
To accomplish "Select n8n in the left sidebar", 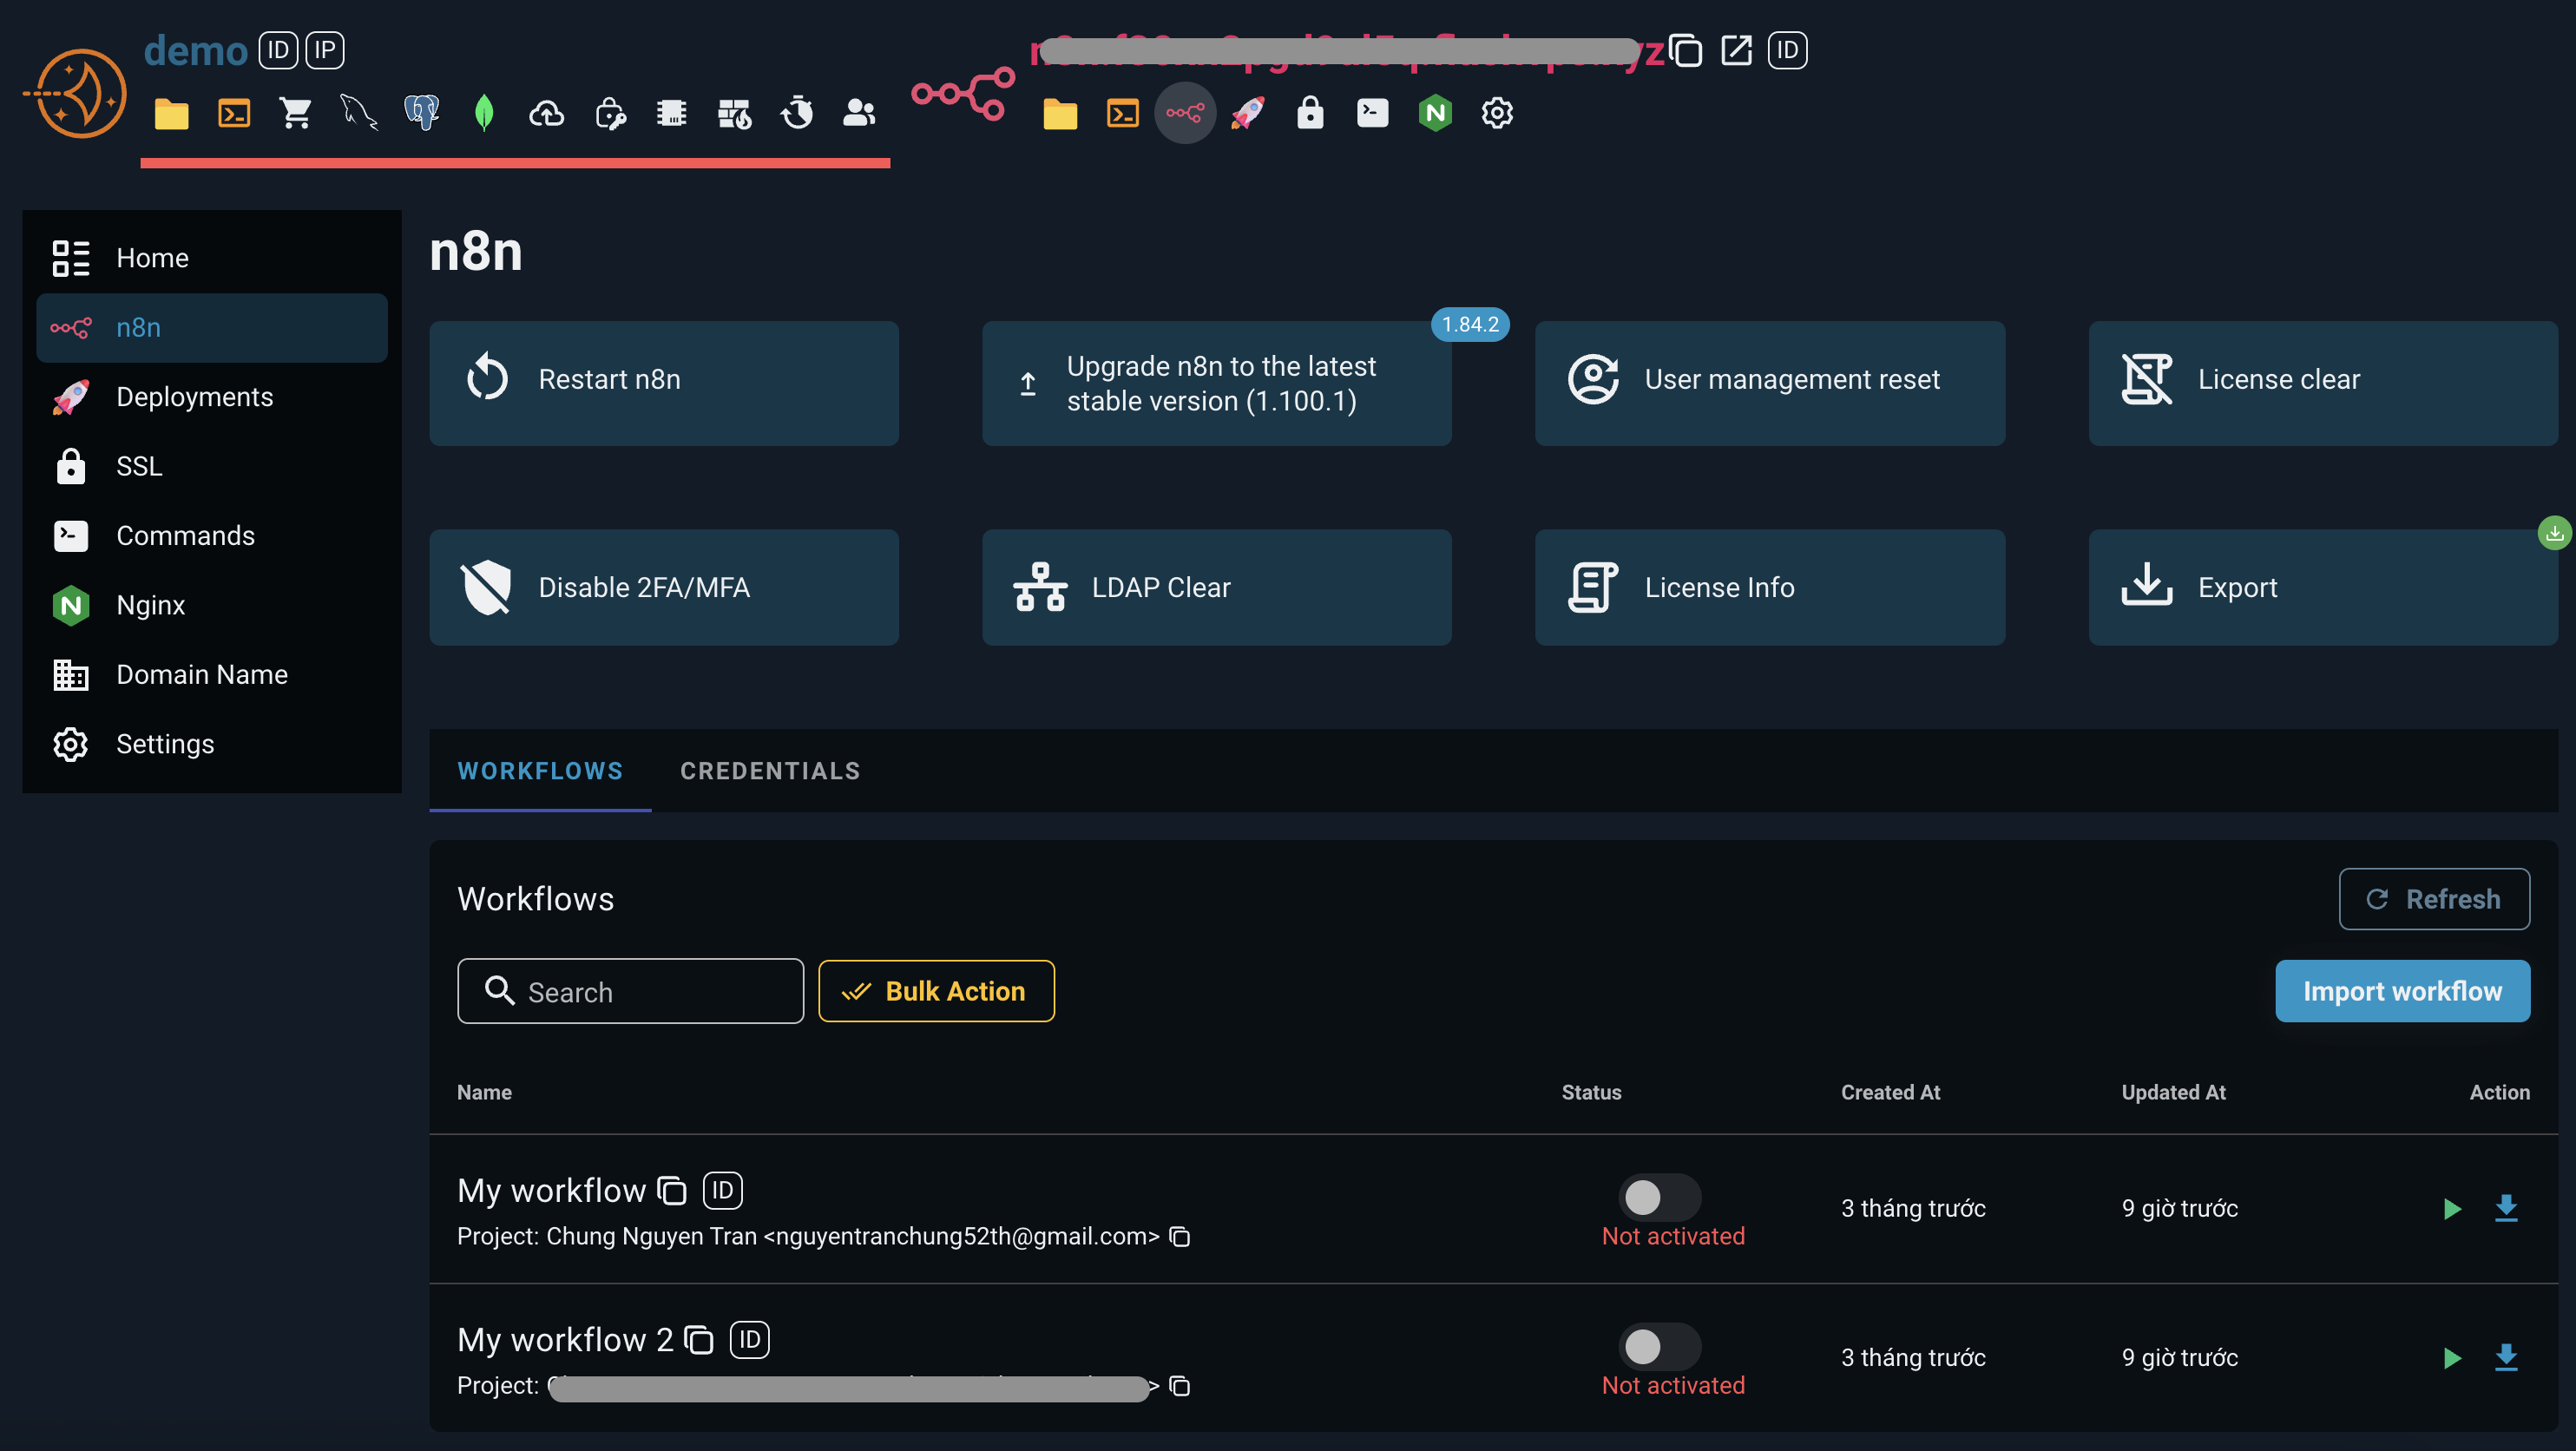I will (x=139, y=327).
